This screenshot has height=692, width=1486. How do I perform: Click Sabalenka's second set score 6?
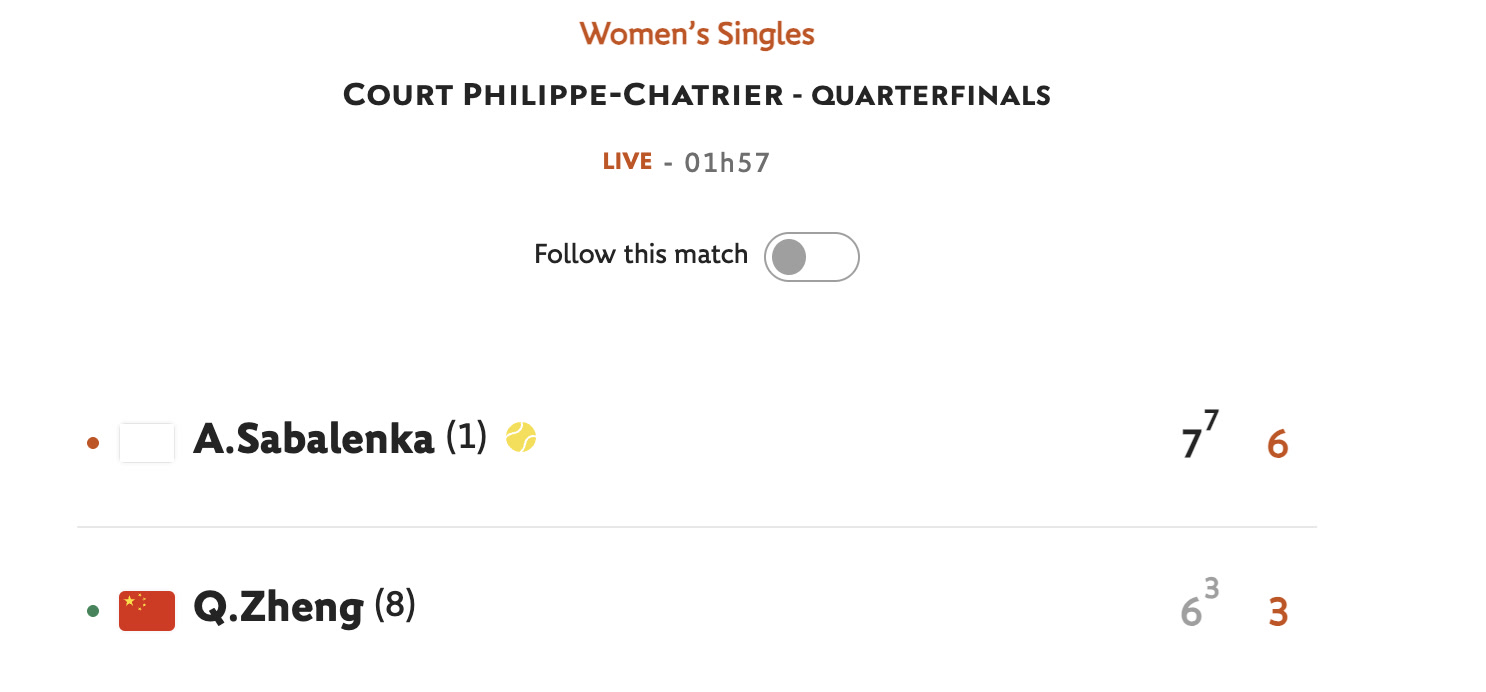coord(1277,444)
